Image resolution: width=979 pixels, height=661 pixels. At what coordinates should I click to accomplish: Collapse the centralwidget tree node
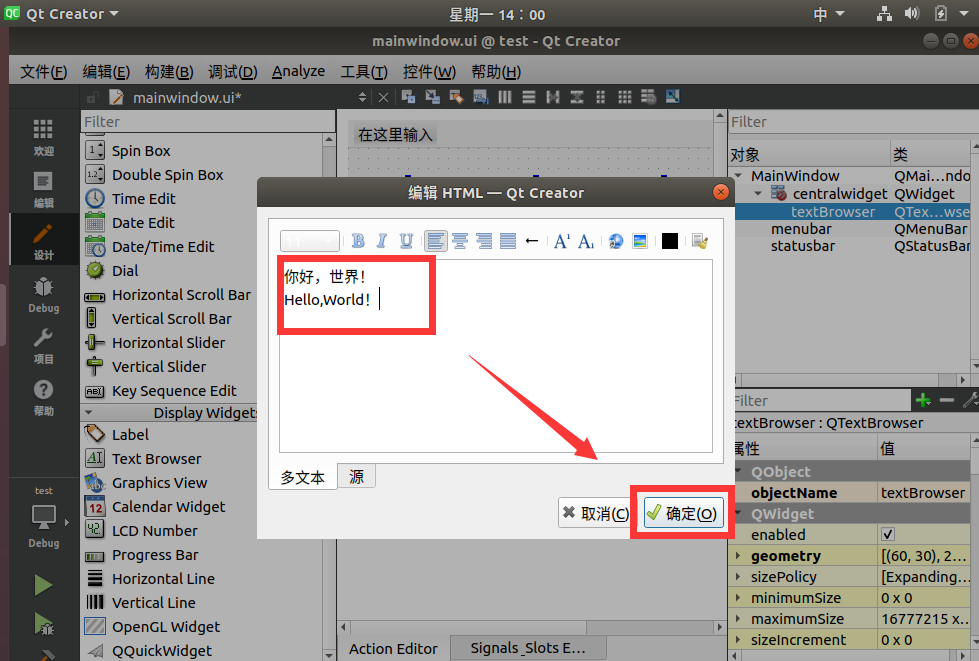(758, 193)
